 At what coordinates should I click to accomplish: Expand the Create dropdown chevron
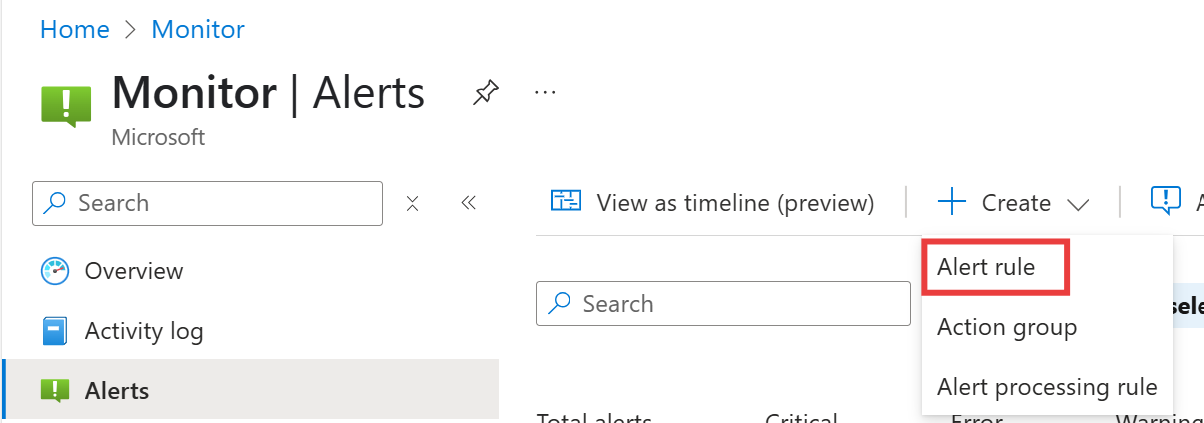pyautogui.click(x=1078, y=204)
